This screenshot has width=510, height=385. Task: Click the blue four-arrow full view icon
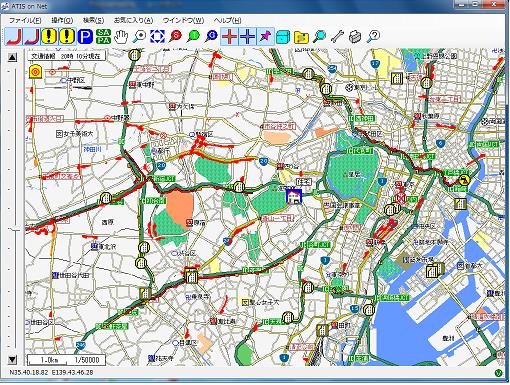[x=157, y=36]
